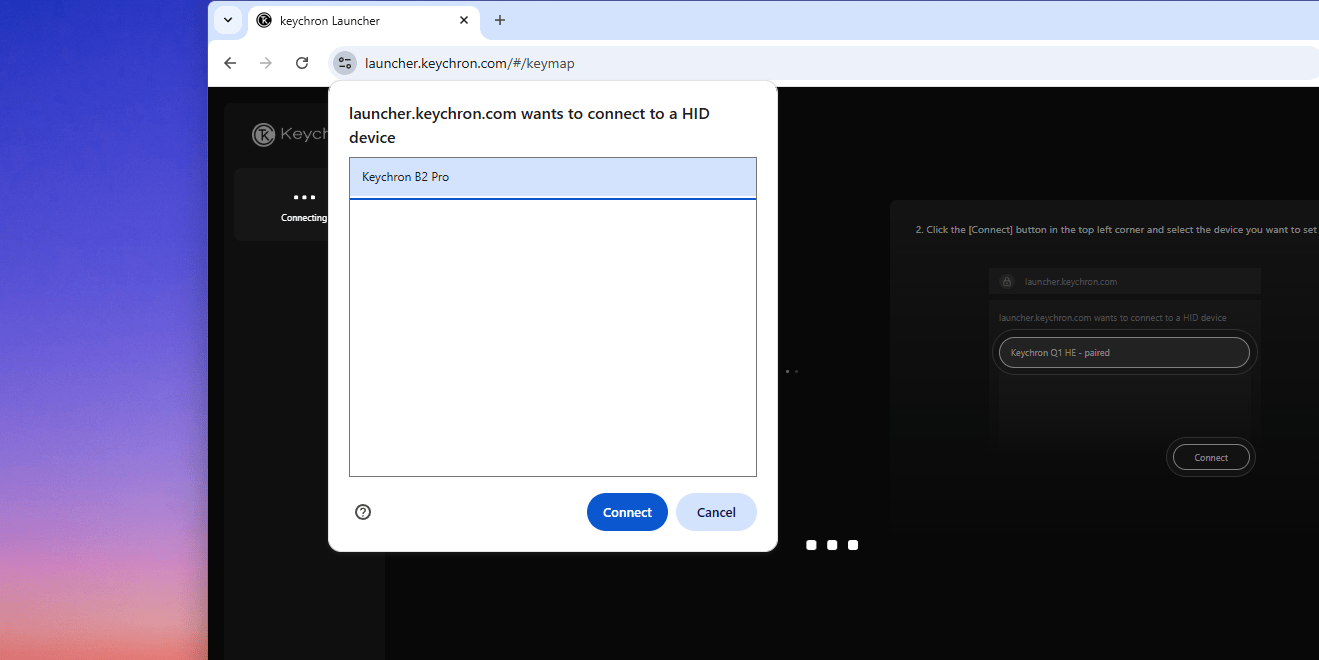Click Keychron Q1 HE - paired tutorial entry
Viewport: 1319px width, 660px height.
click(x=1123, y=353)
